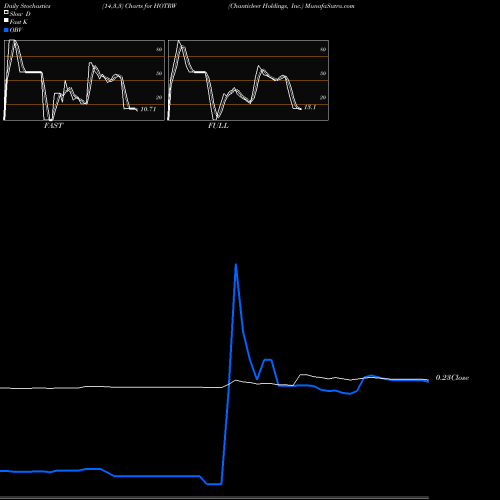Image resolution: width=500 pixels, height=500 pixels.
Task: Click the '(14,3,3) Charts for HOTRW' text
Action: tap(139, 6)
